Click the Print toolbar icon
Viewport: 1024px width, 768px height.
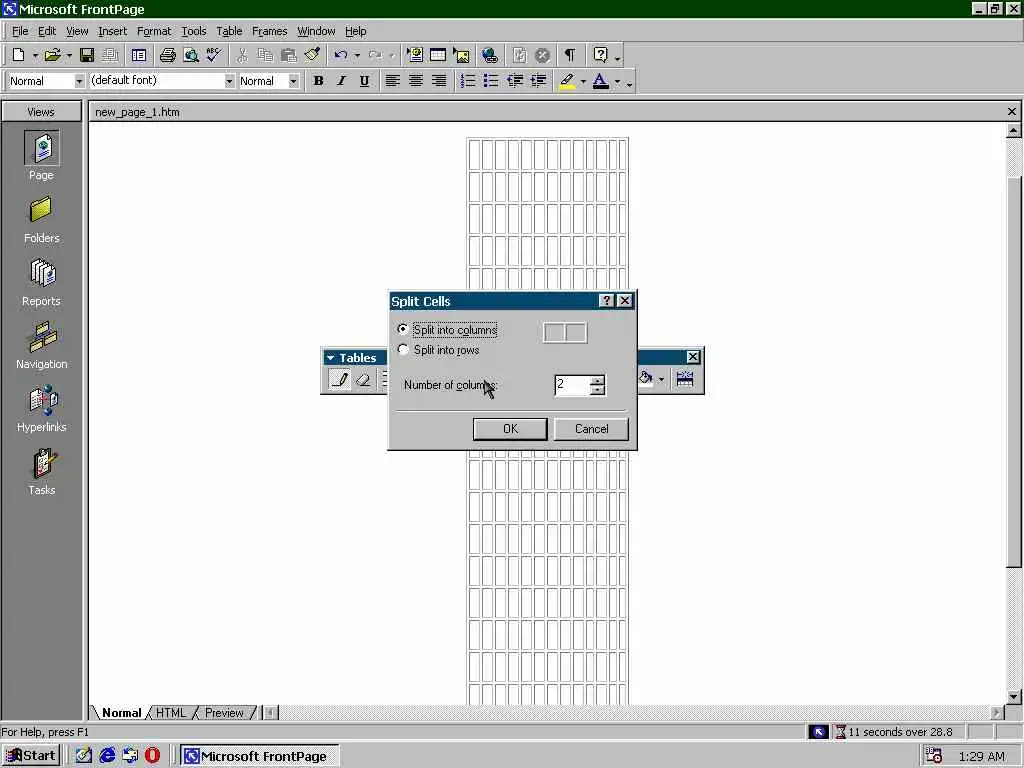click(168, 56)
